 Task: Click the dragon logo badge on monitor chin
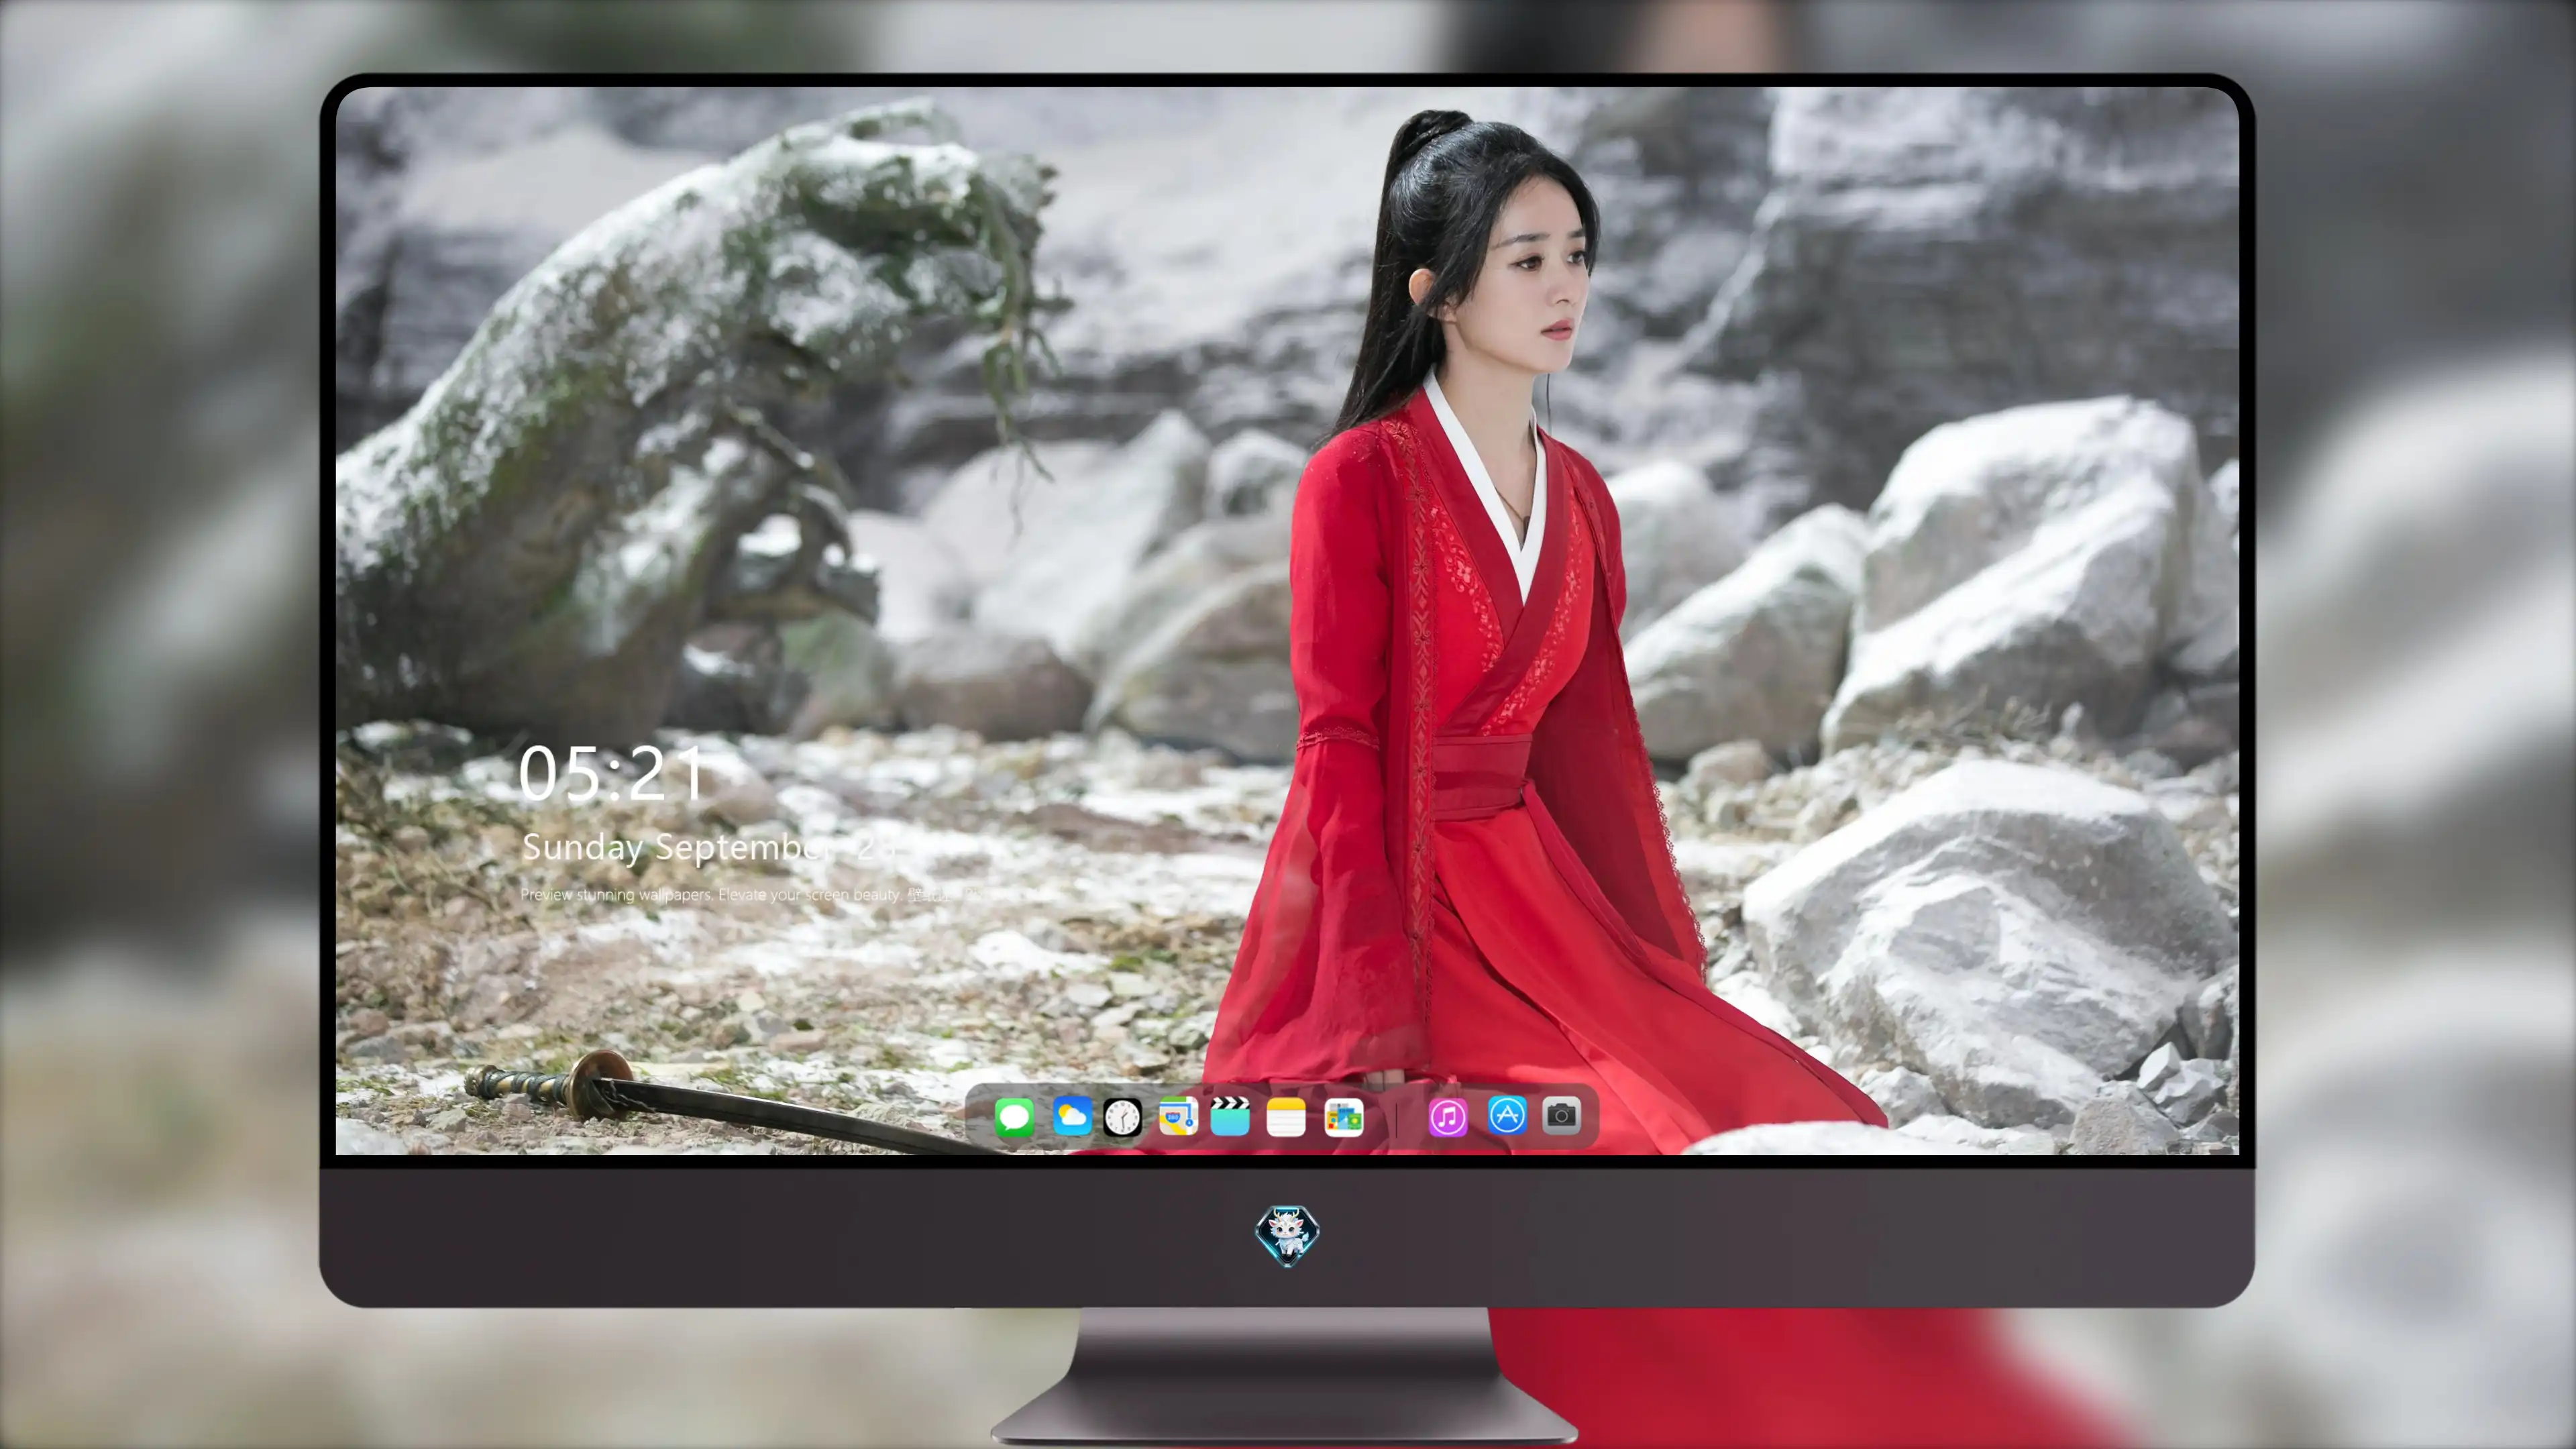click(1287, 1236)
